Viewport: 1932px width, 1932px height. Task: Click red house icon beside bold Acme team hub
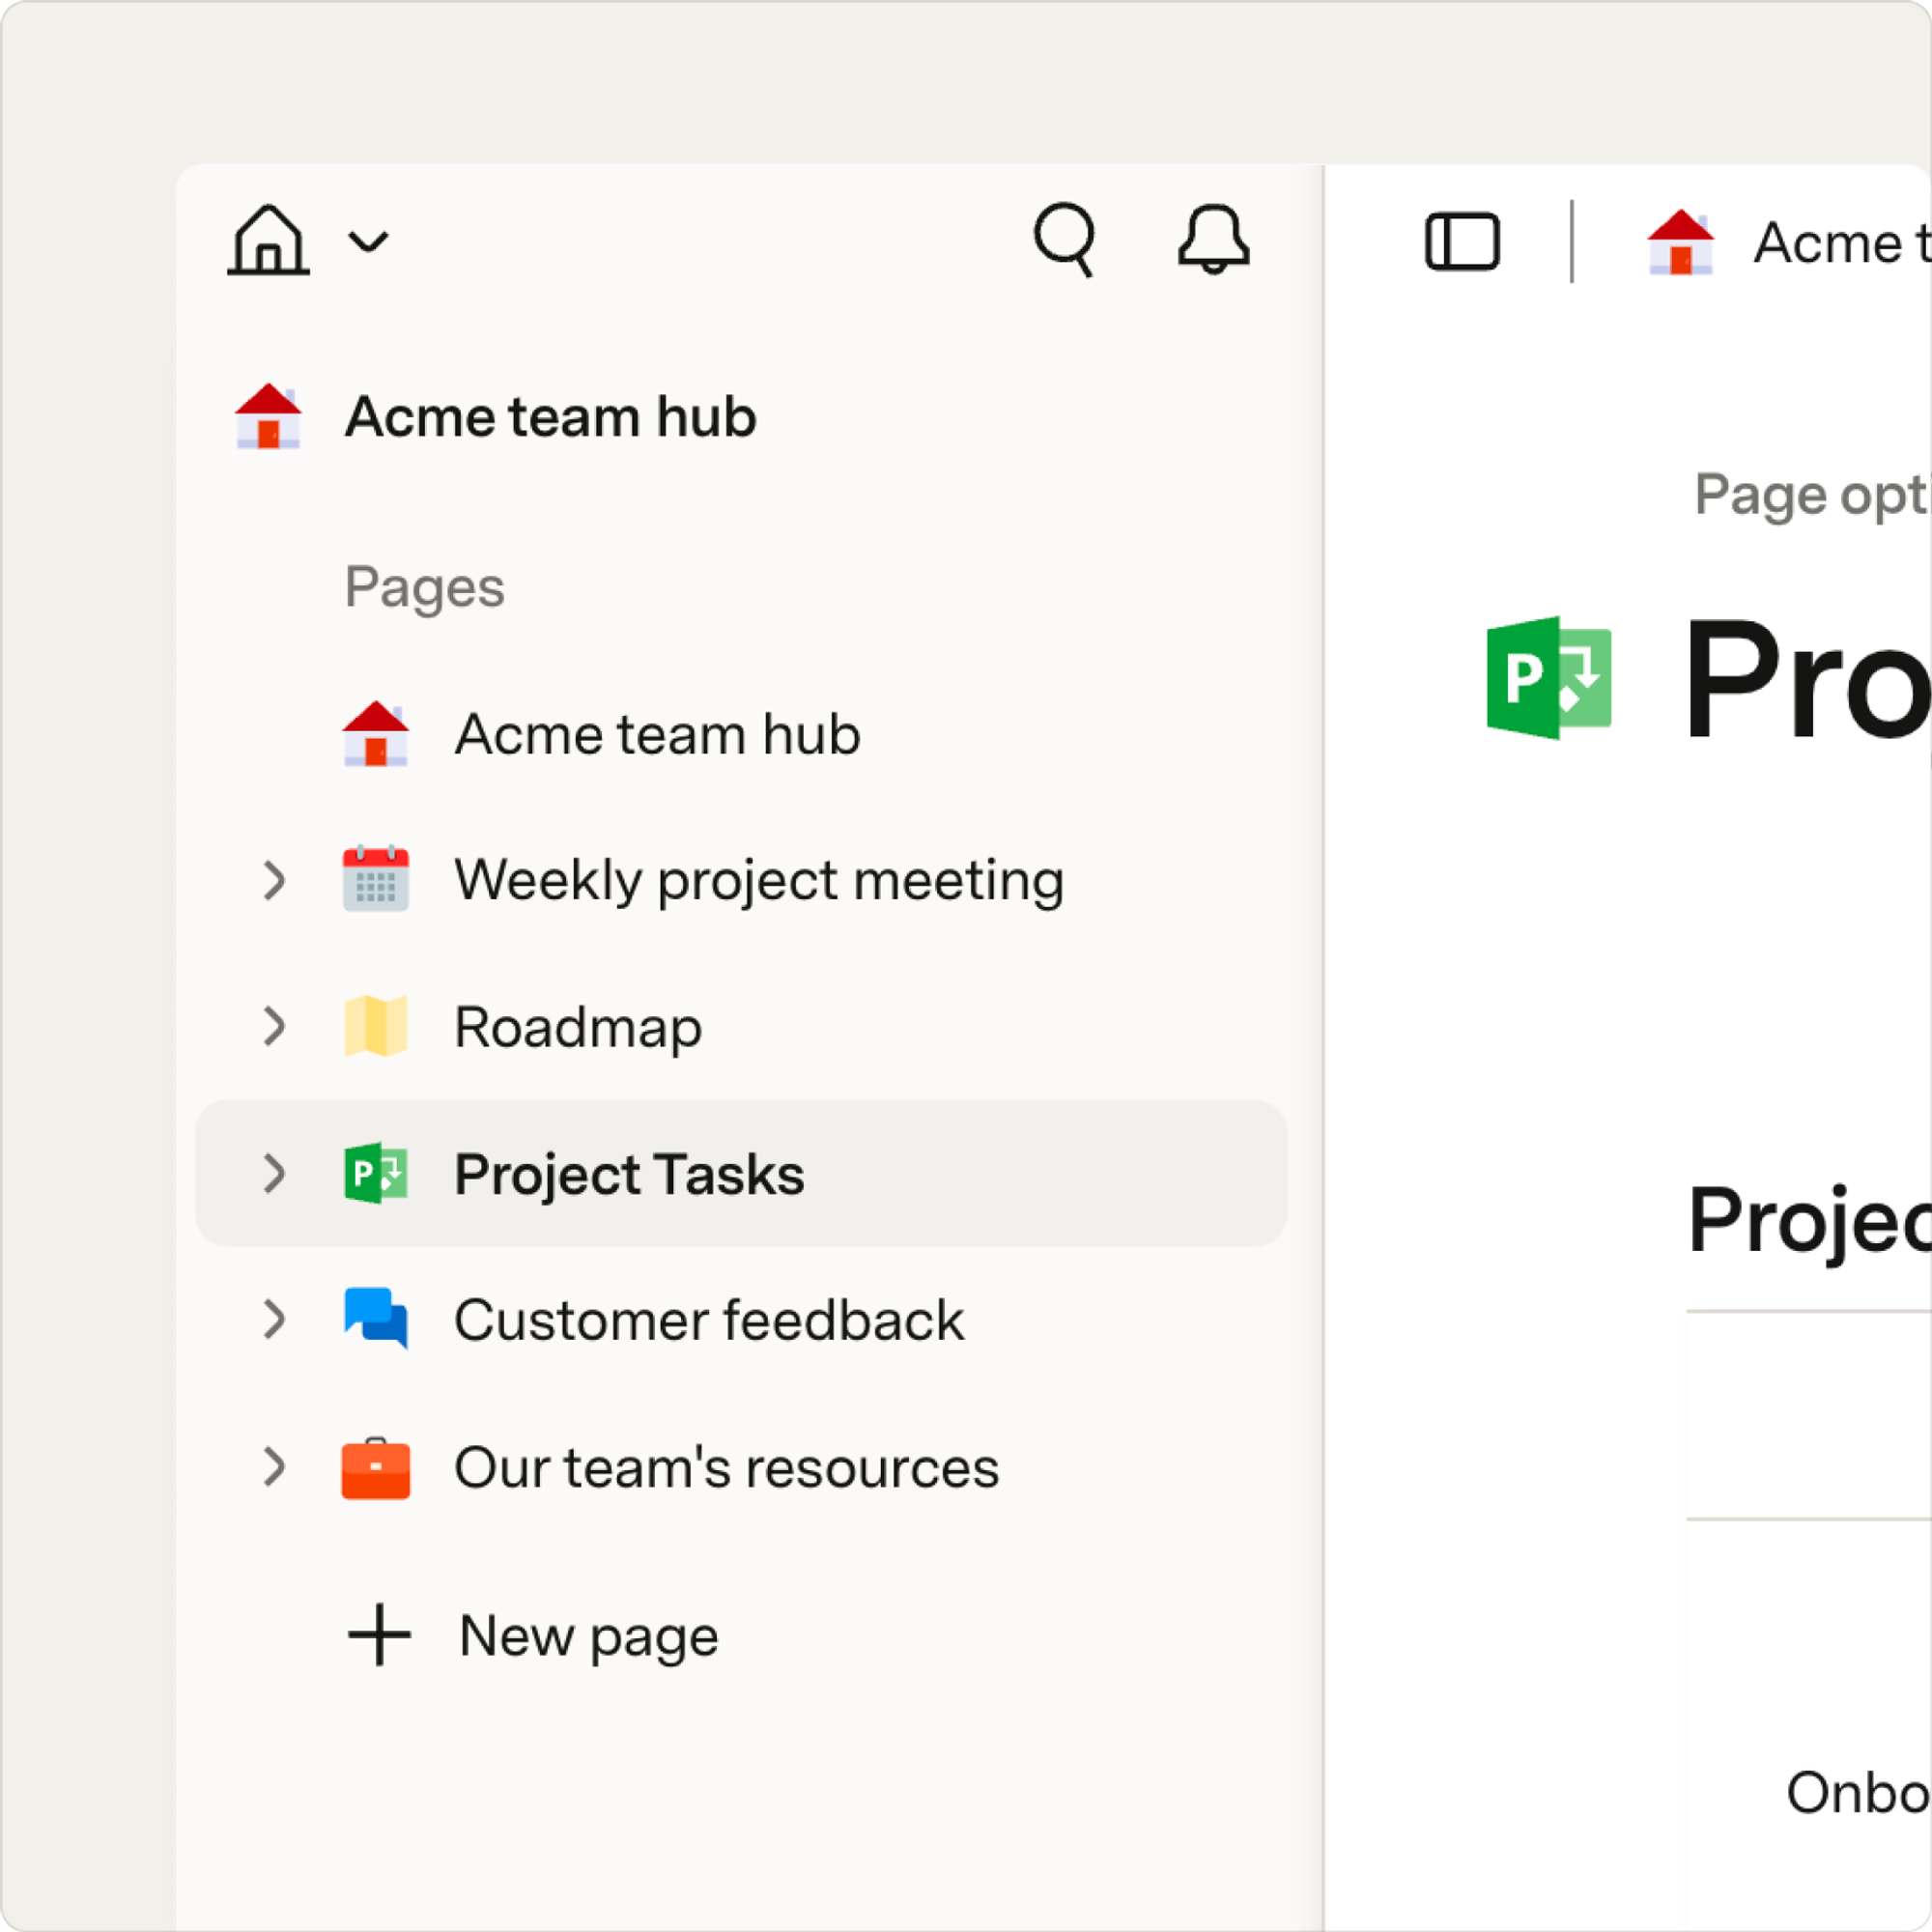[268, 416]
